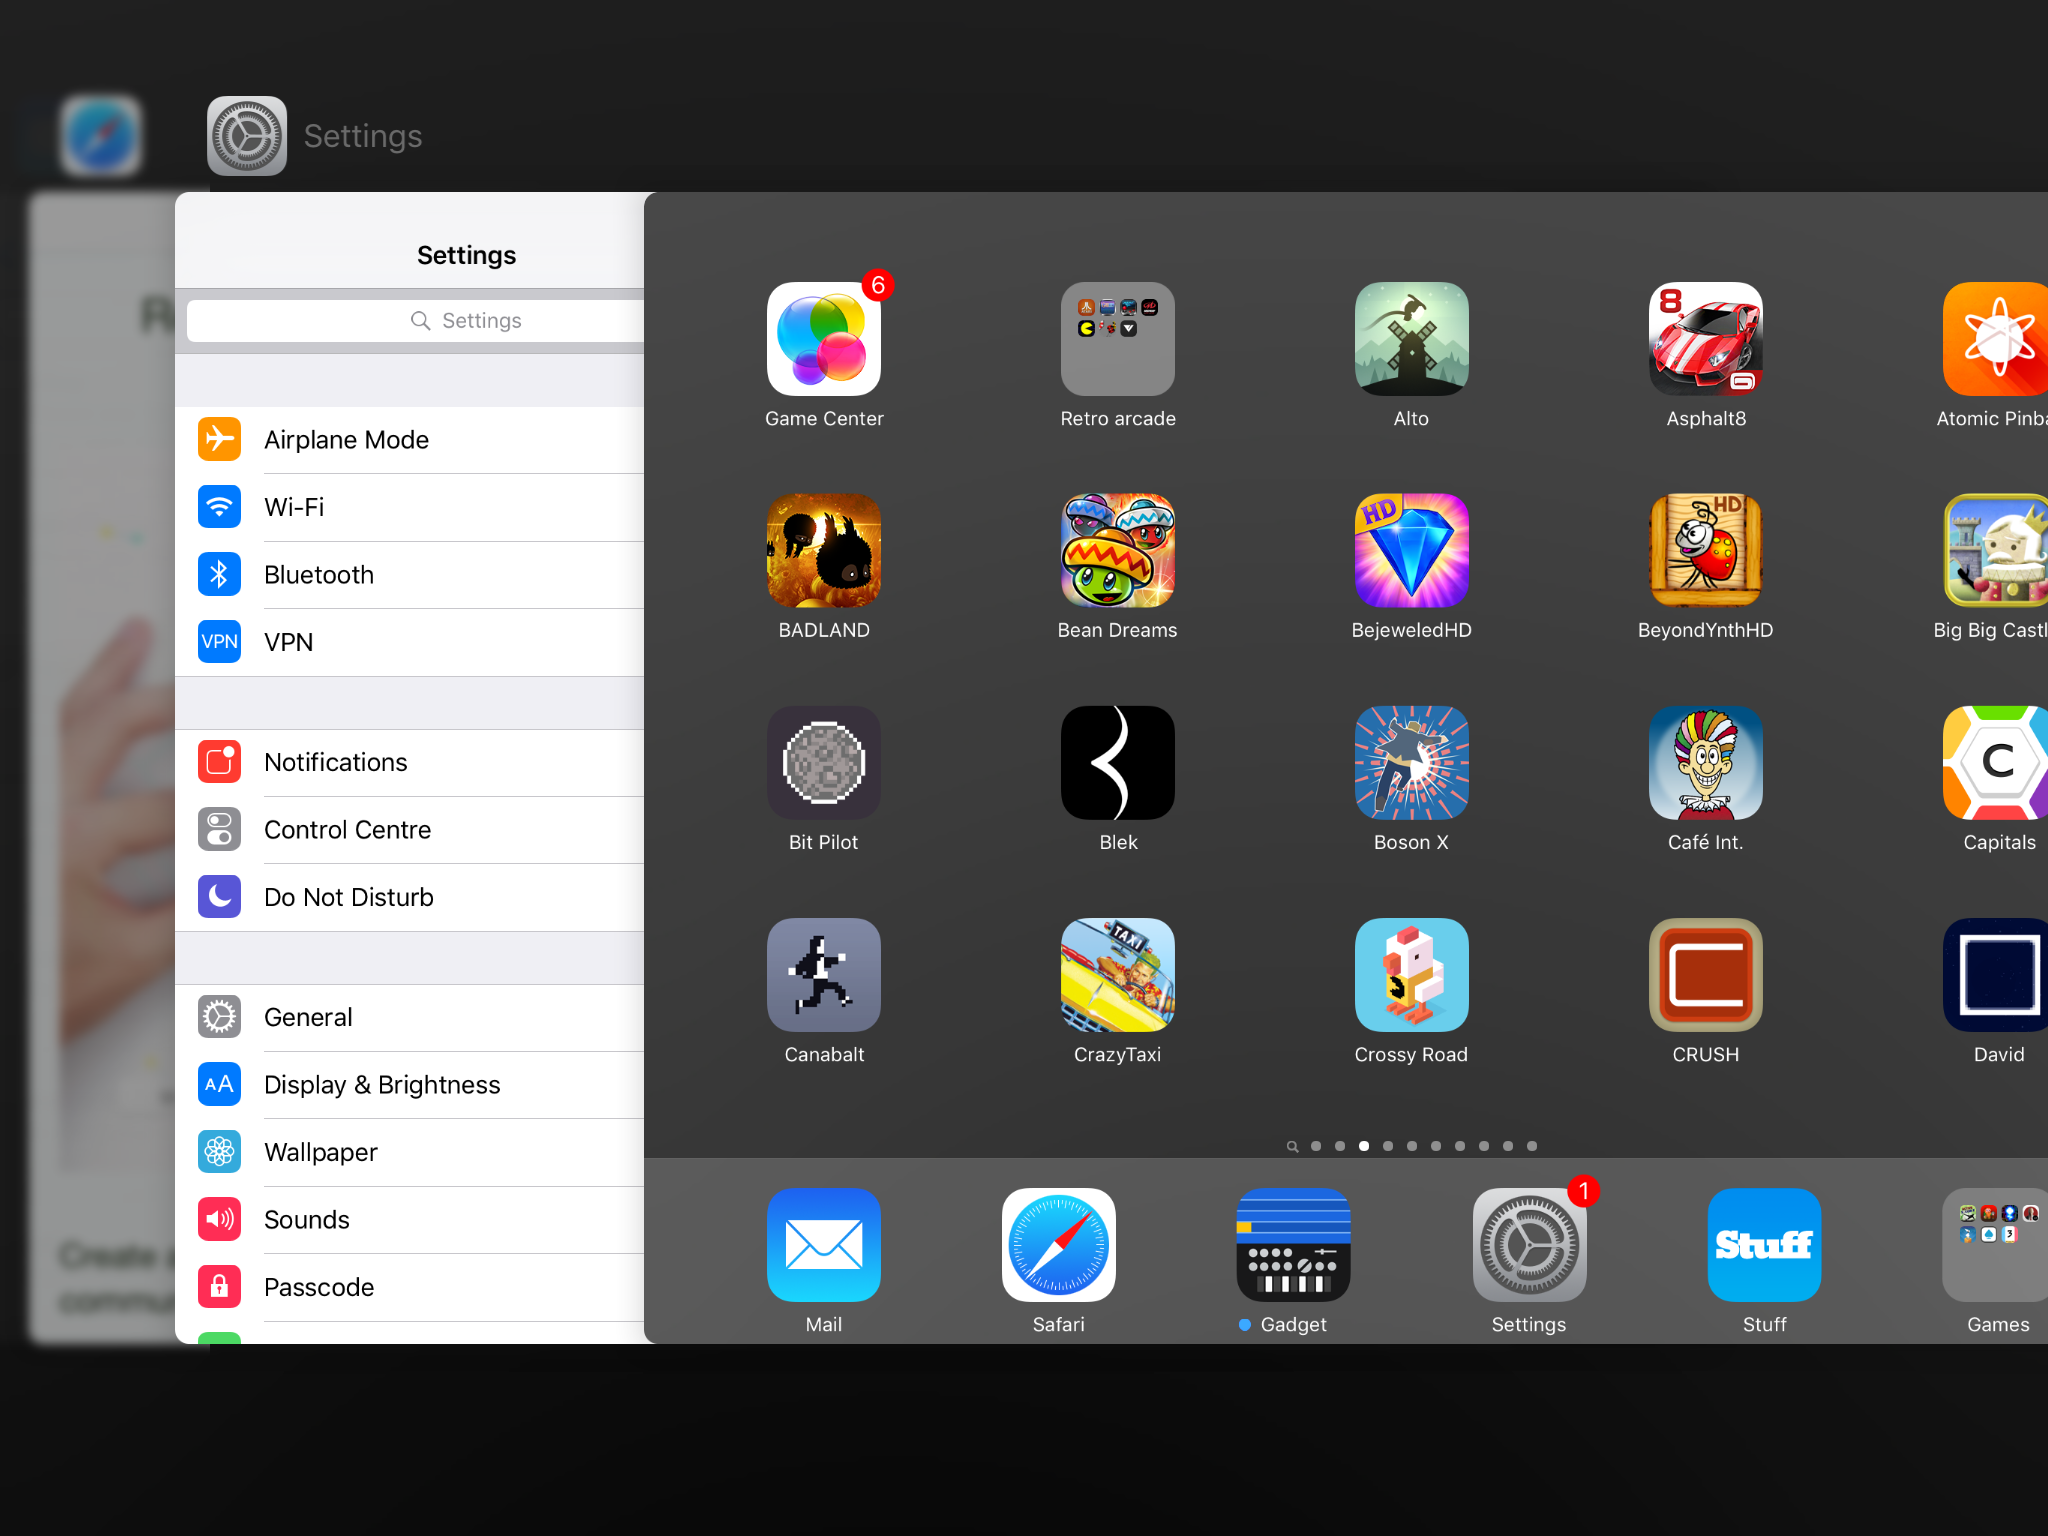
Task: Launch BejeweledHD
Action: point(1412,551)
